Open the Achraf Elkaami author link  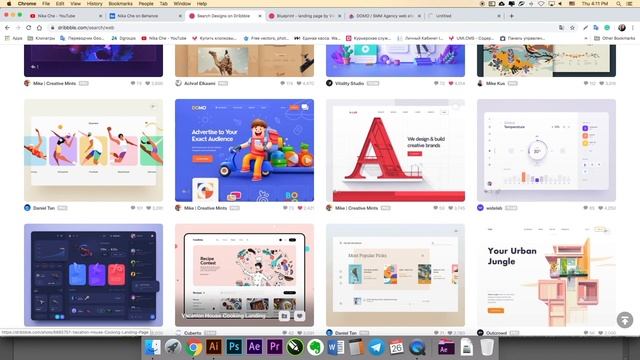tap(200, 83)
